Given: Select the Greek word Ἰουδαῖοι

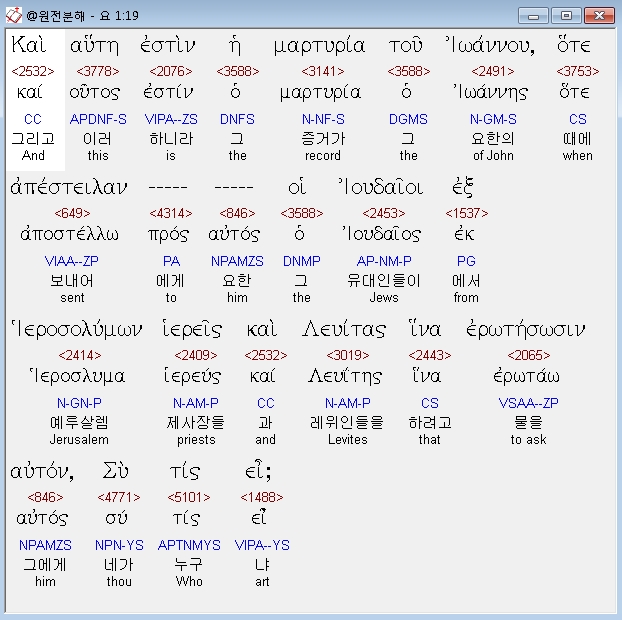Looking at the screenshot, I should 380,187.
